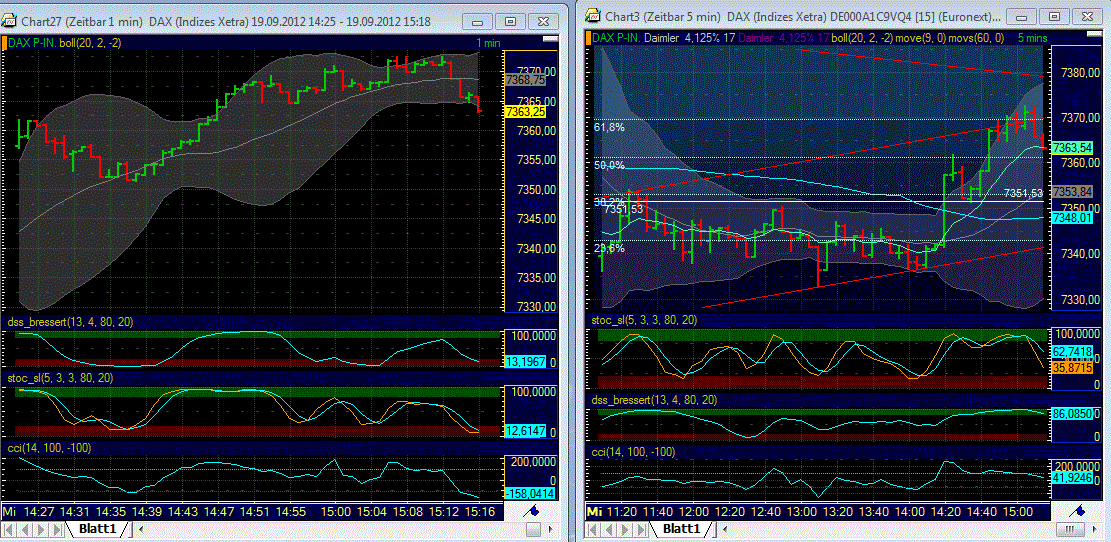
Task: Select the Blatt1 tab in Chart27
Action: pos(97,529)
